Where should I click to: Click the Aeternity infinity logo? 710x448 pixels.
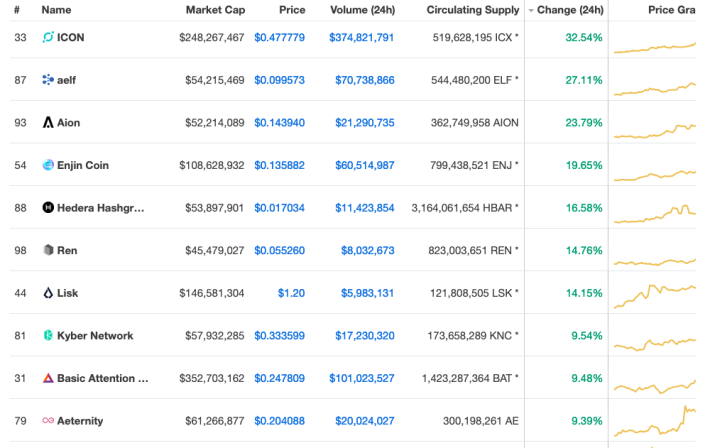click(x=48, y=421)
